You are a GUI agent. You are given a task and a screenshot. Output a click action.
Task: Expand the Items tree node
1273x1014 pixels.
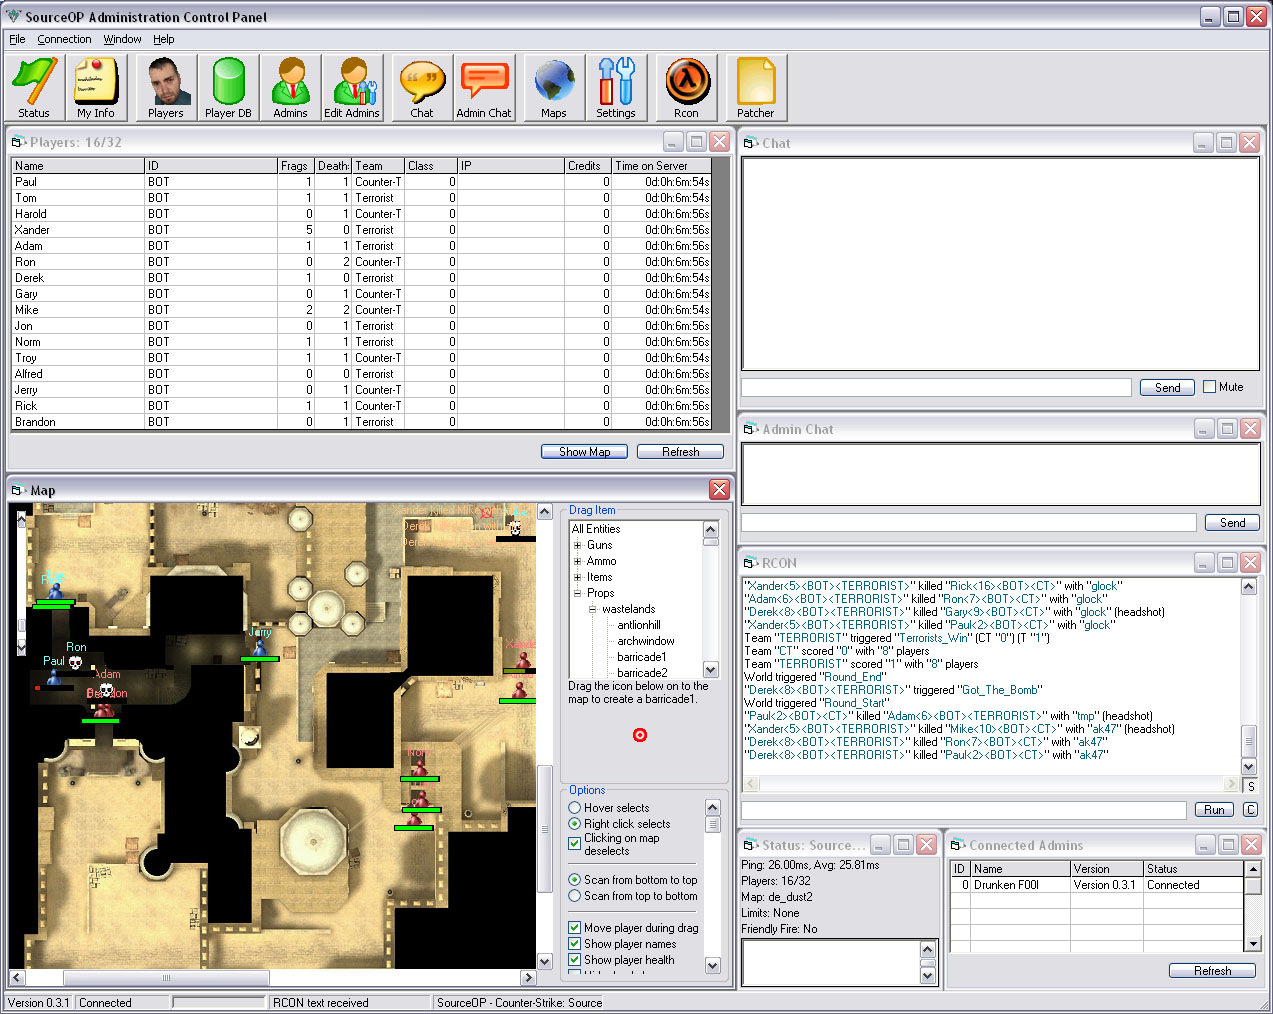(x=577, y=577)
